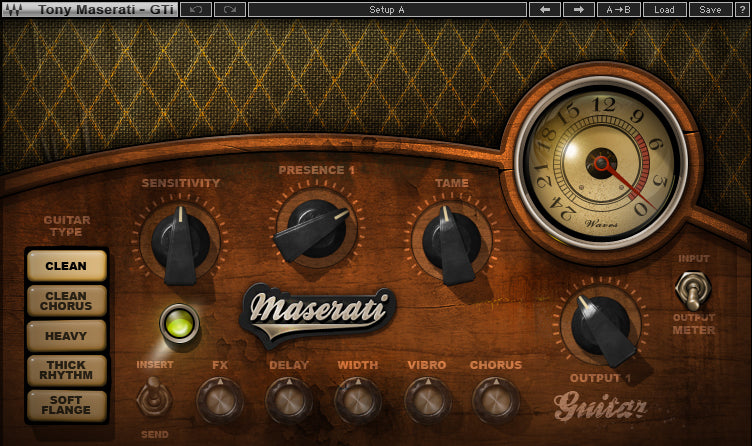The height and width of the screenshot is (446, 752).
Task: Click the green sensitivity indicator light
Action: tap(179, 323)
